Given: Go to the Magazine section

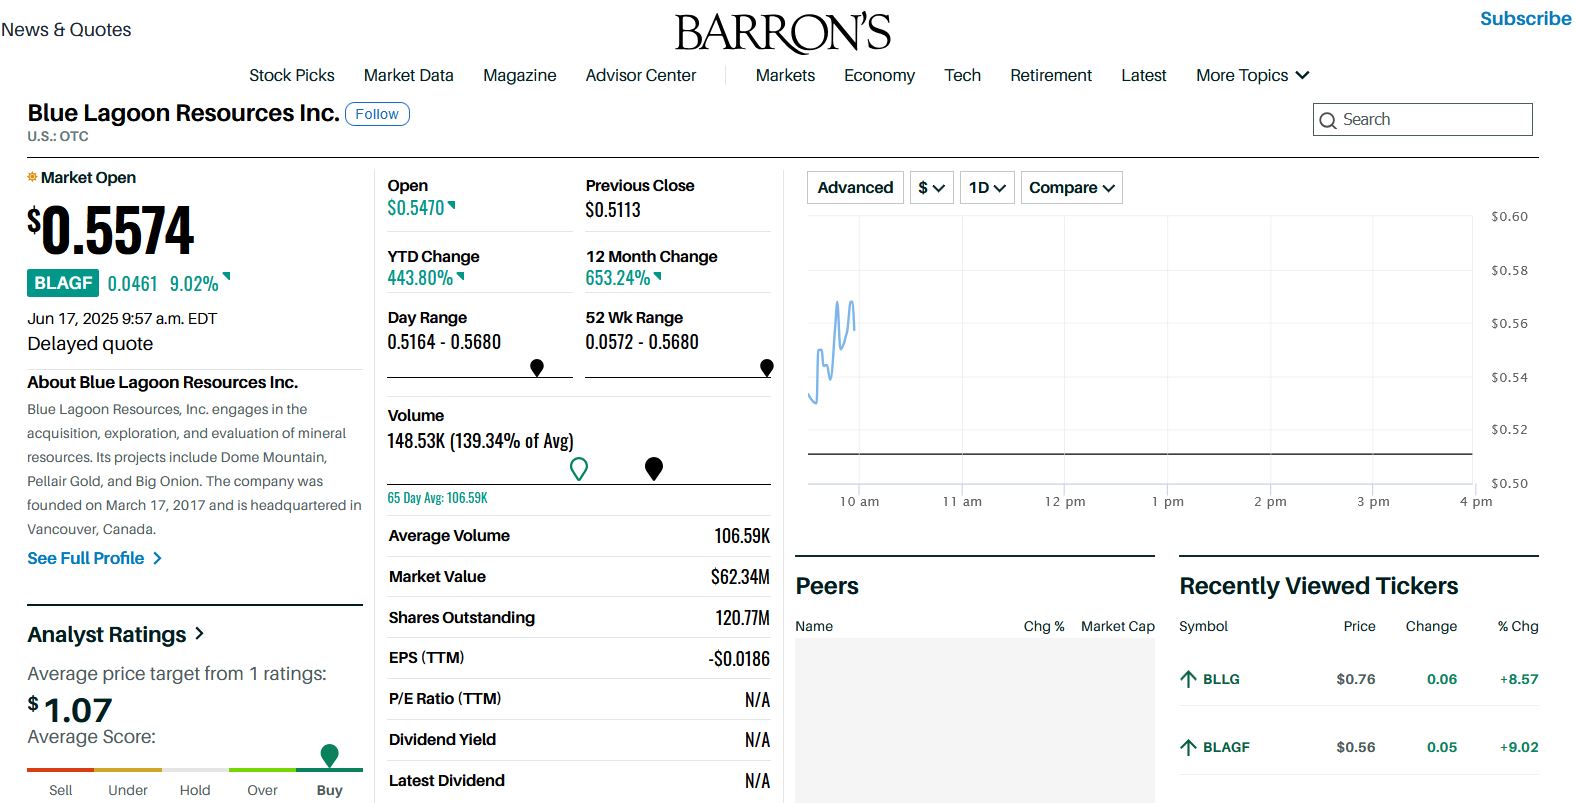Looking at the screenshot, I should click(x=519, y=75).
